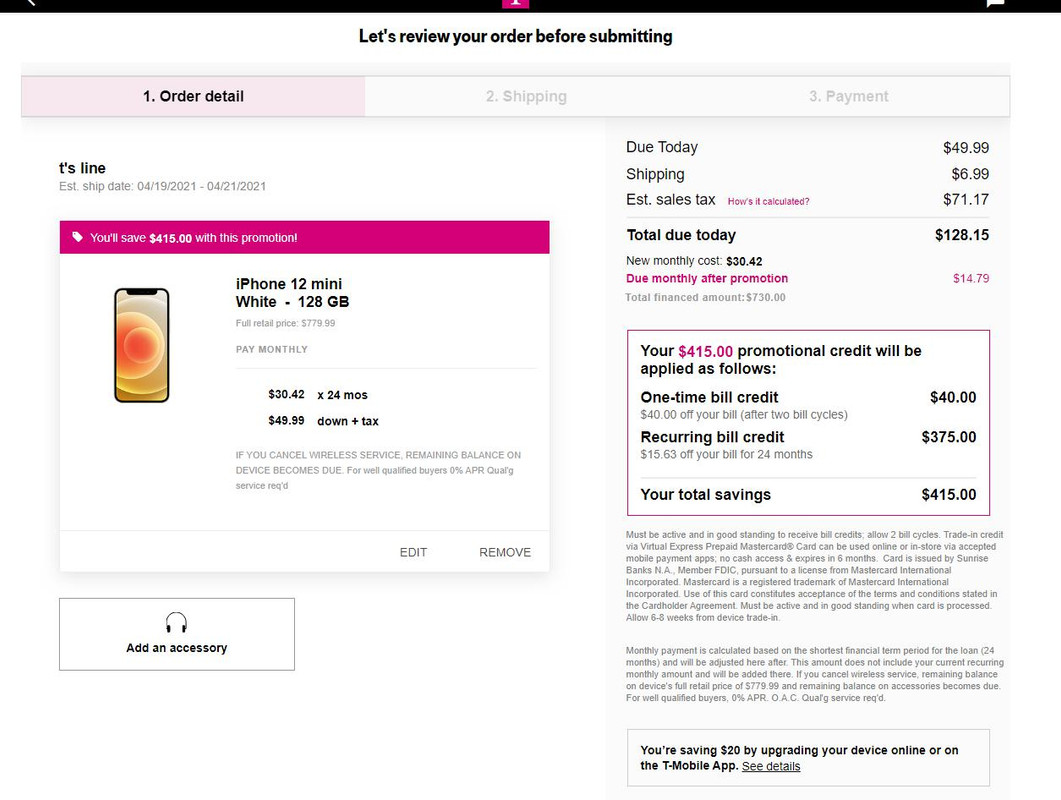Click the Est. ship date text
The width and height of the screenshot is (1061, 800).
pos(162,186)
